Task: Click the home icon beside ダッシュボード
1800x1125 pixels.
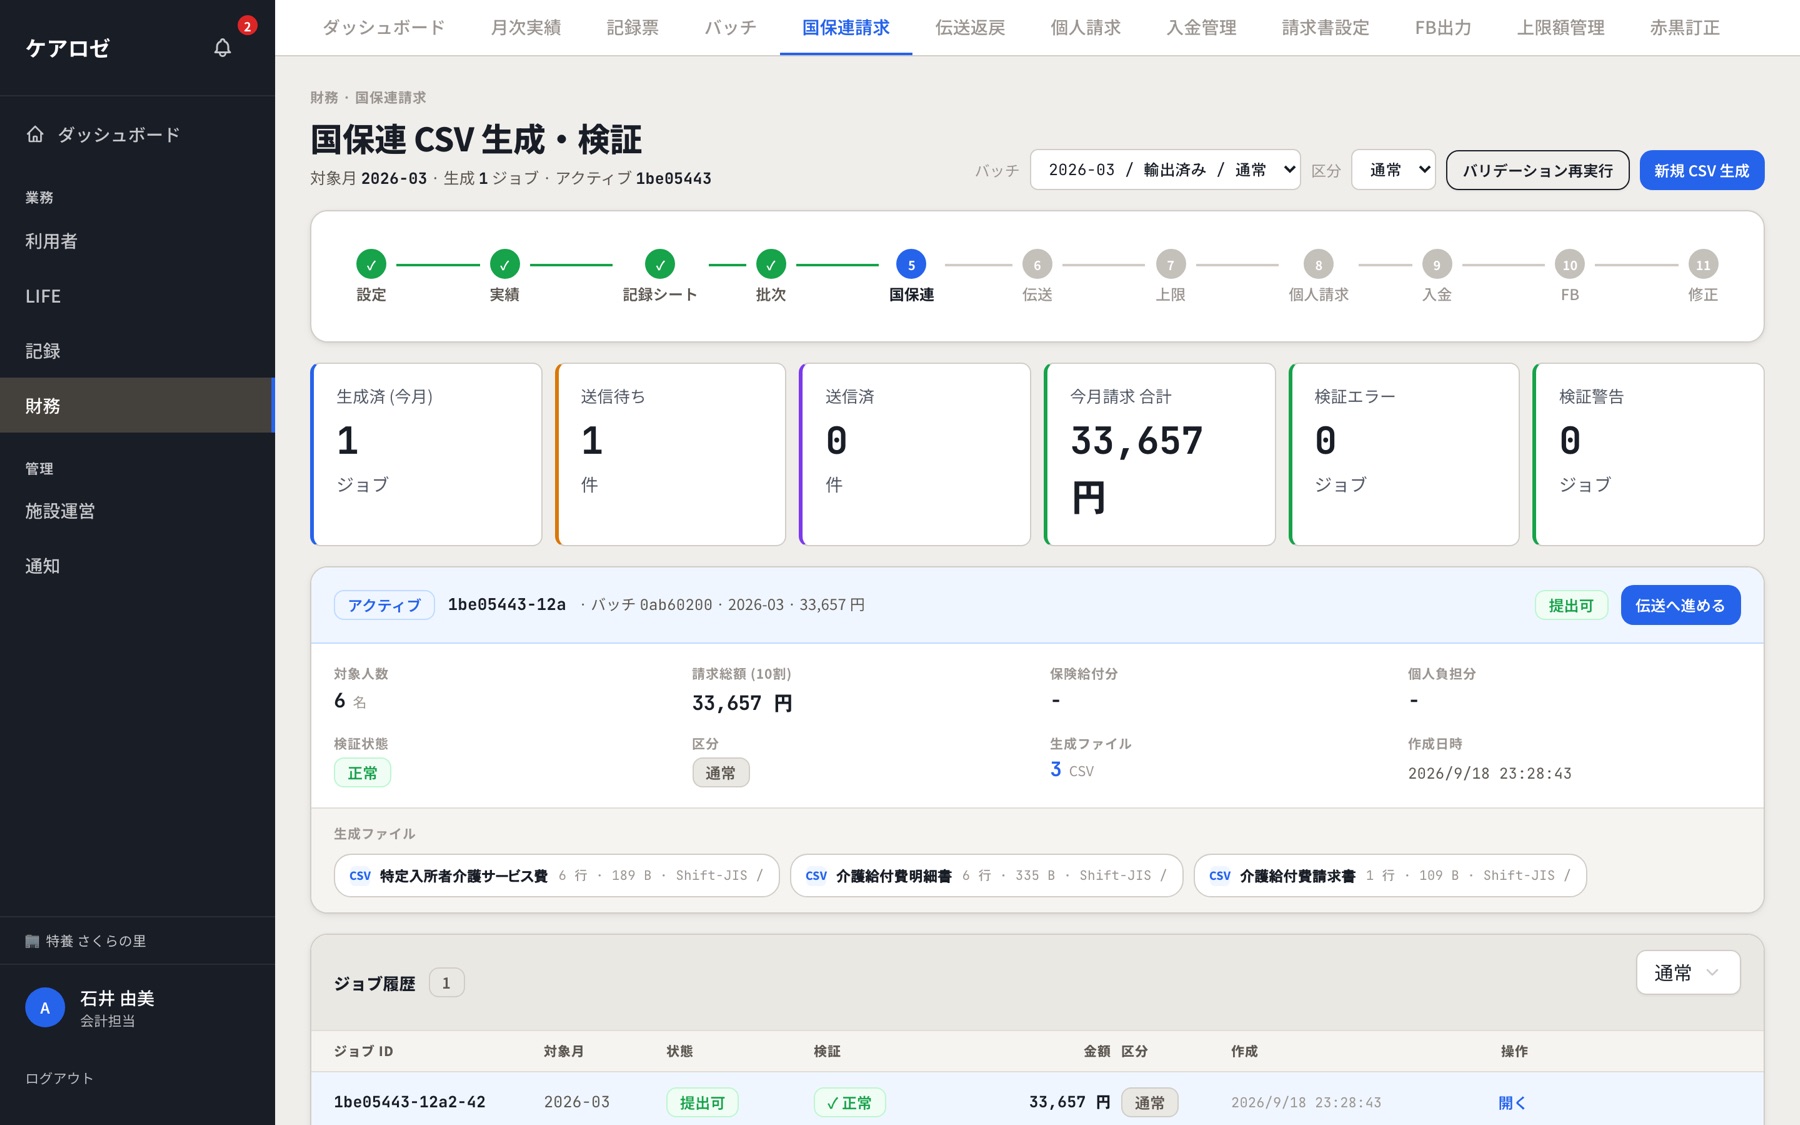Action: pyautogui.click(x=35, y=134)
